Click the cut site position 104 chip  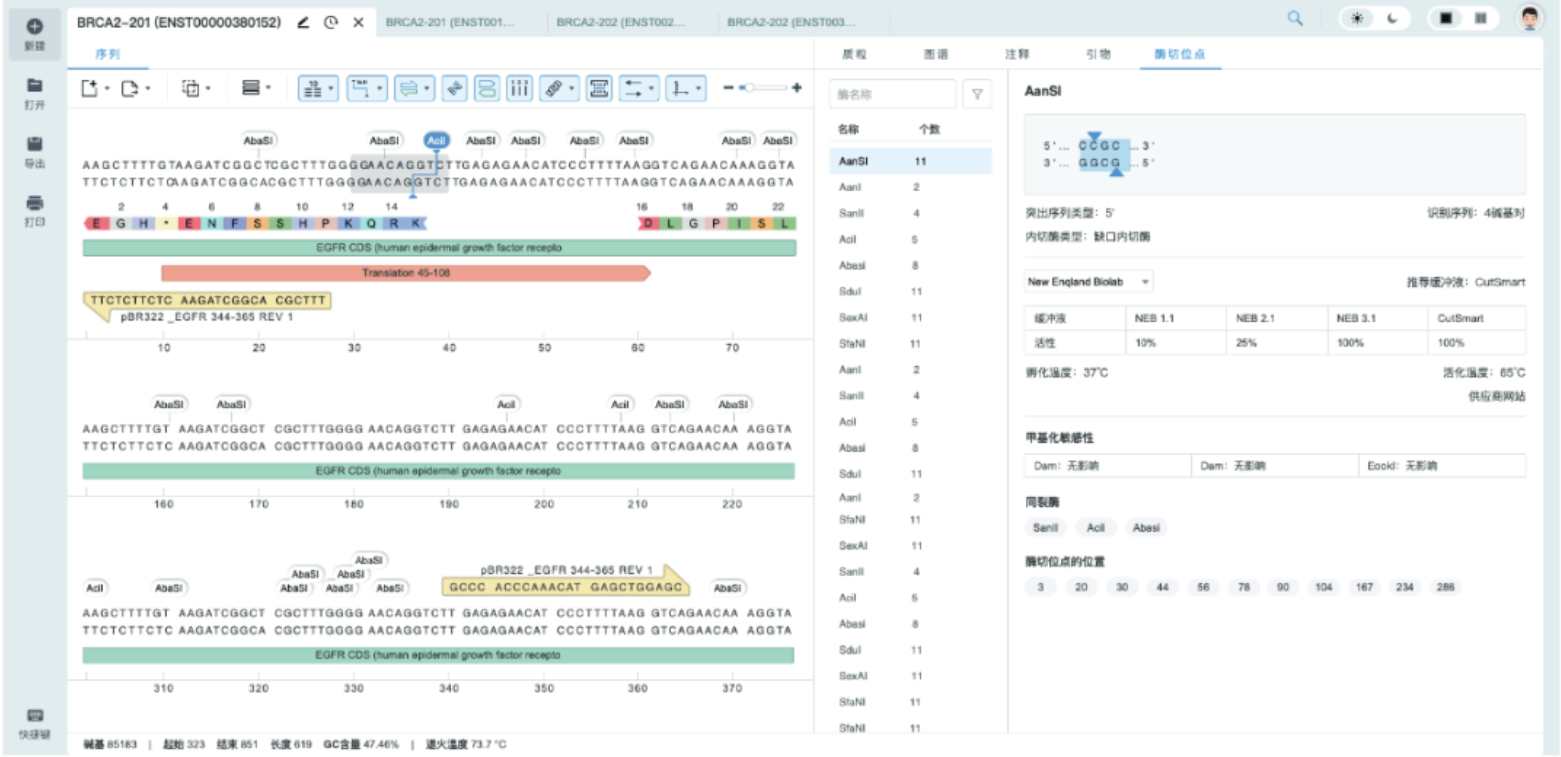point(1324,587)
